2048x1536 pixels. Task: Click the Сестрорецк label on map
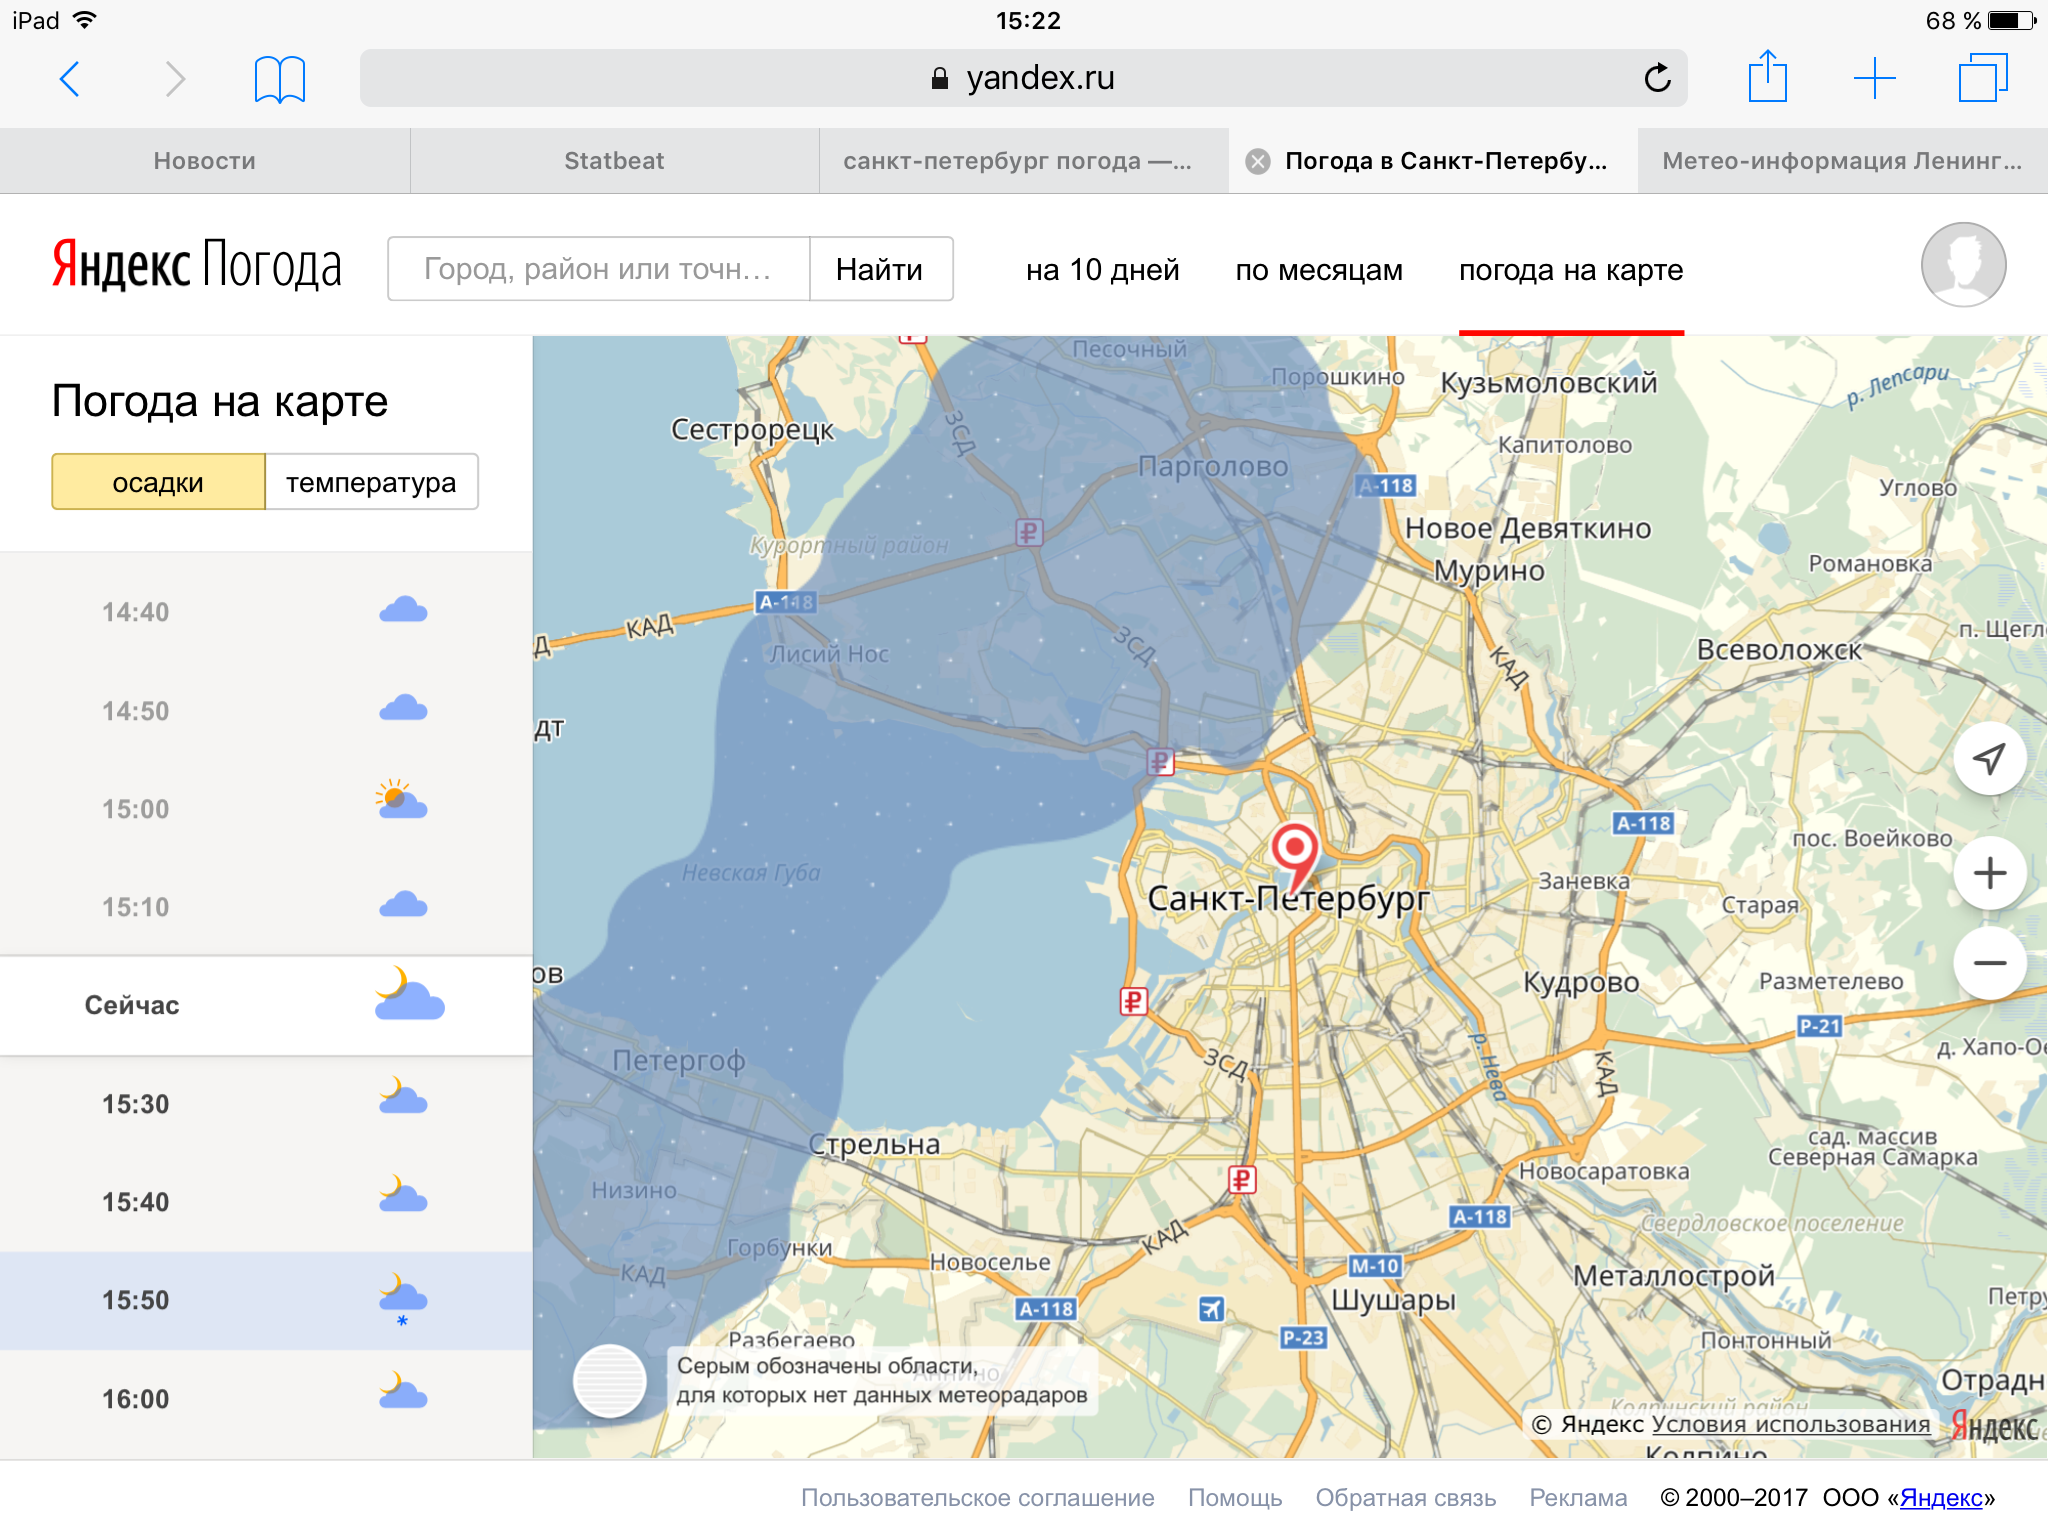click(x=752, y=430)
